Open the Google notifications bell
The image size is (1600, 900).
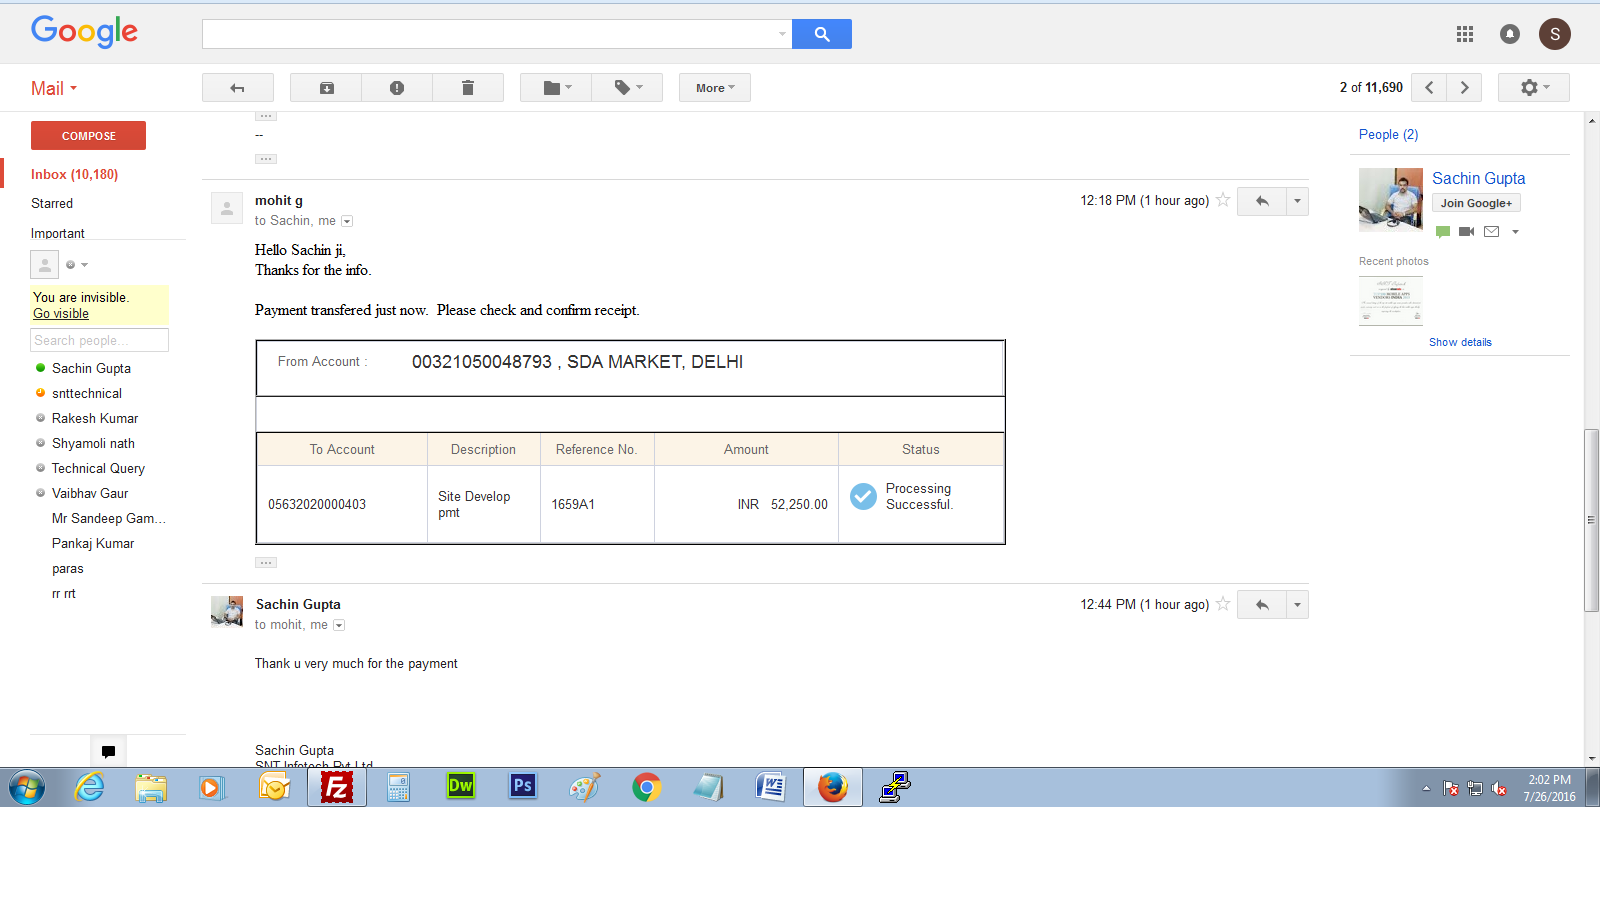point(1509,34)
